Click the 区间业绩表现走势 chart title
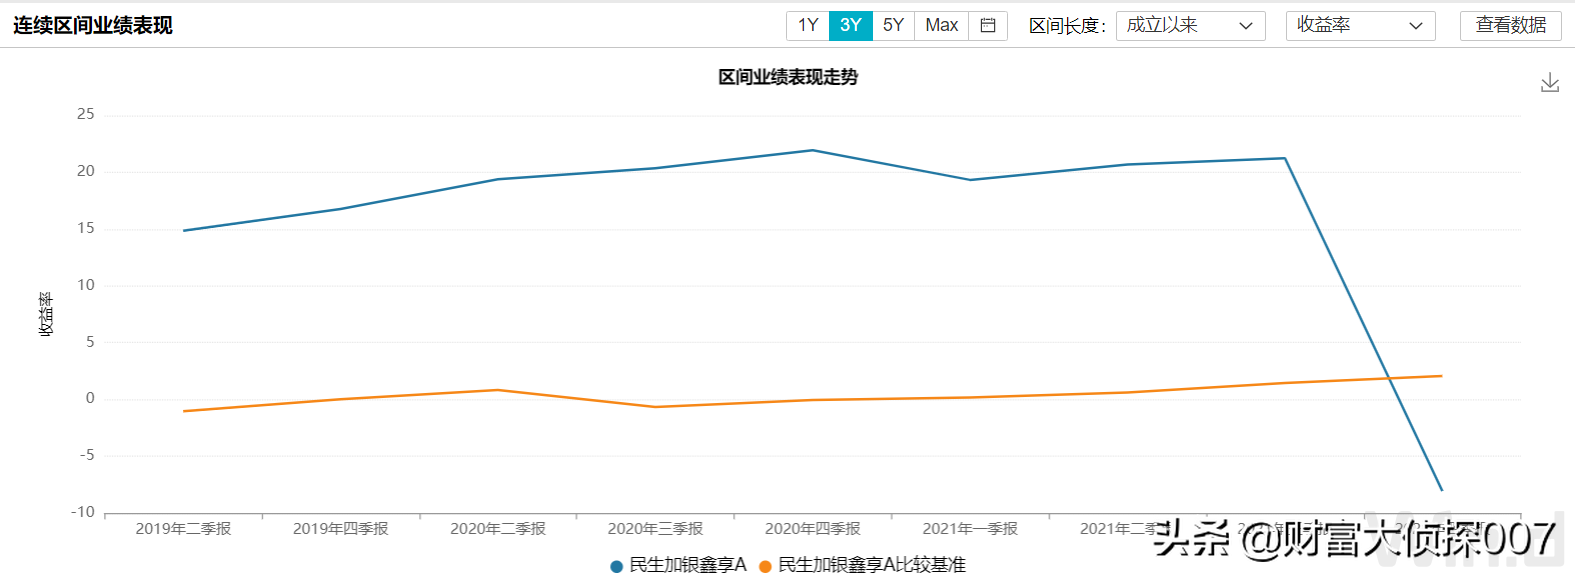Viewport: 1575px width, 577px height. click(788, 77)
